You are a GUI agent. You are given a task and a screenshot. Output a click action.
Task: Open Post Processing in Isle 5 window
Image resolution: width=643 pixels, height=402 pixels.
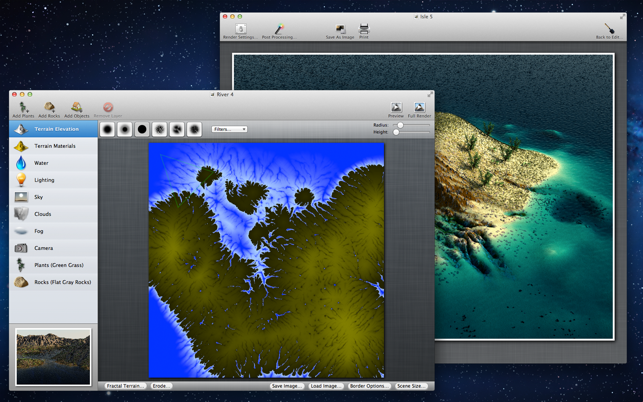click(279, 31)
